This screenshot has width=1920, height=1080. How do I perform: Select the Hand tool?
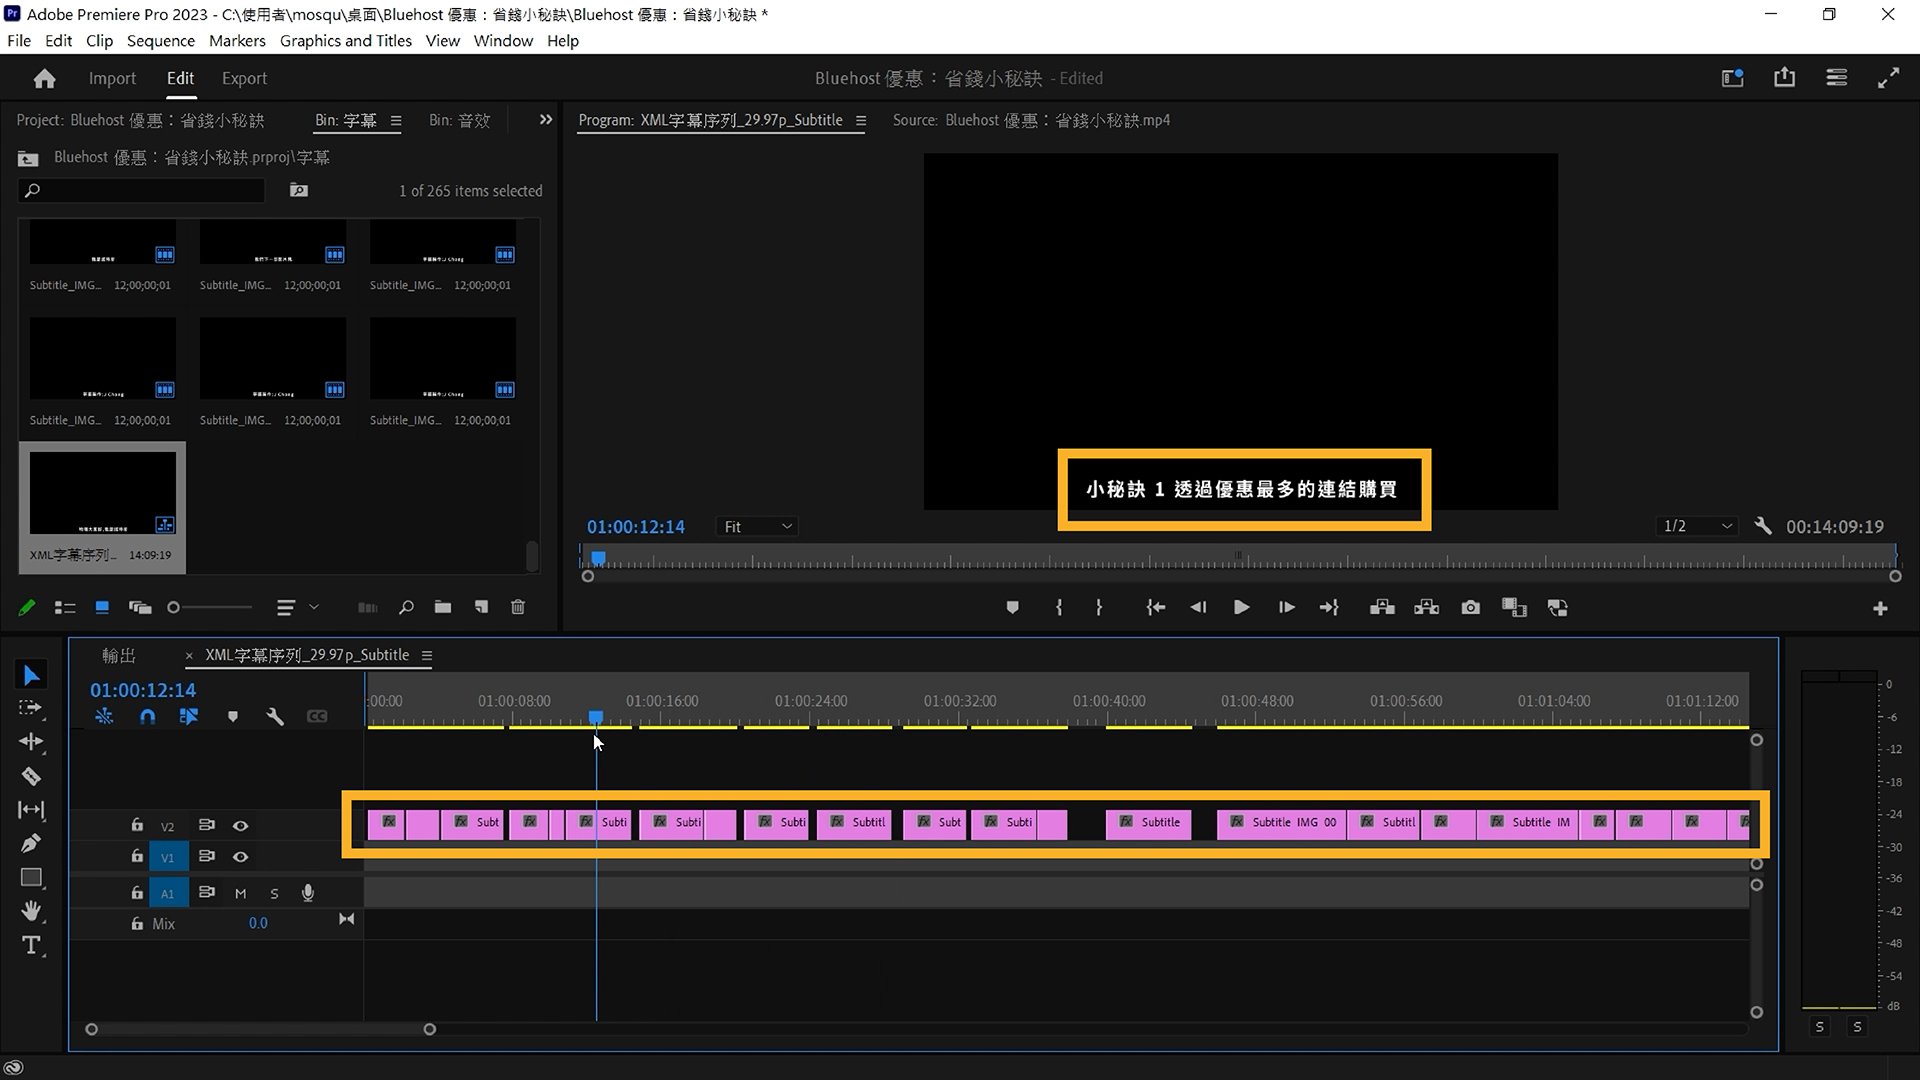(31, 910)
